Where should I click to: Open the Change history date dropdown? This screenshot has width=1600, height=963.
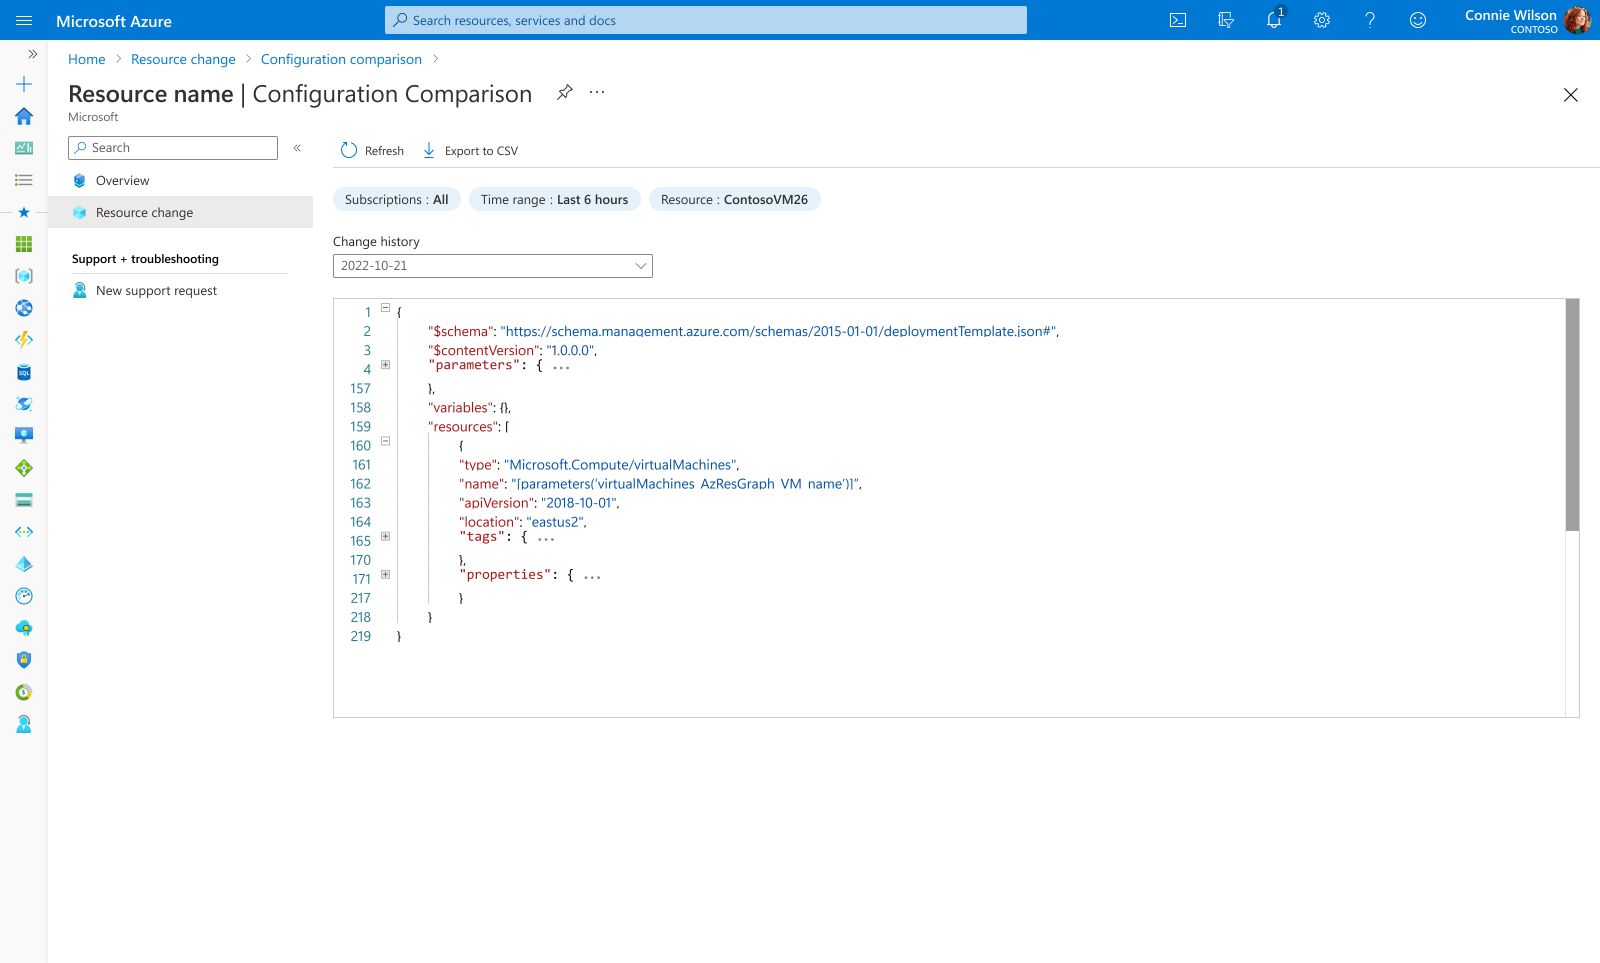(x=492, y=266)
